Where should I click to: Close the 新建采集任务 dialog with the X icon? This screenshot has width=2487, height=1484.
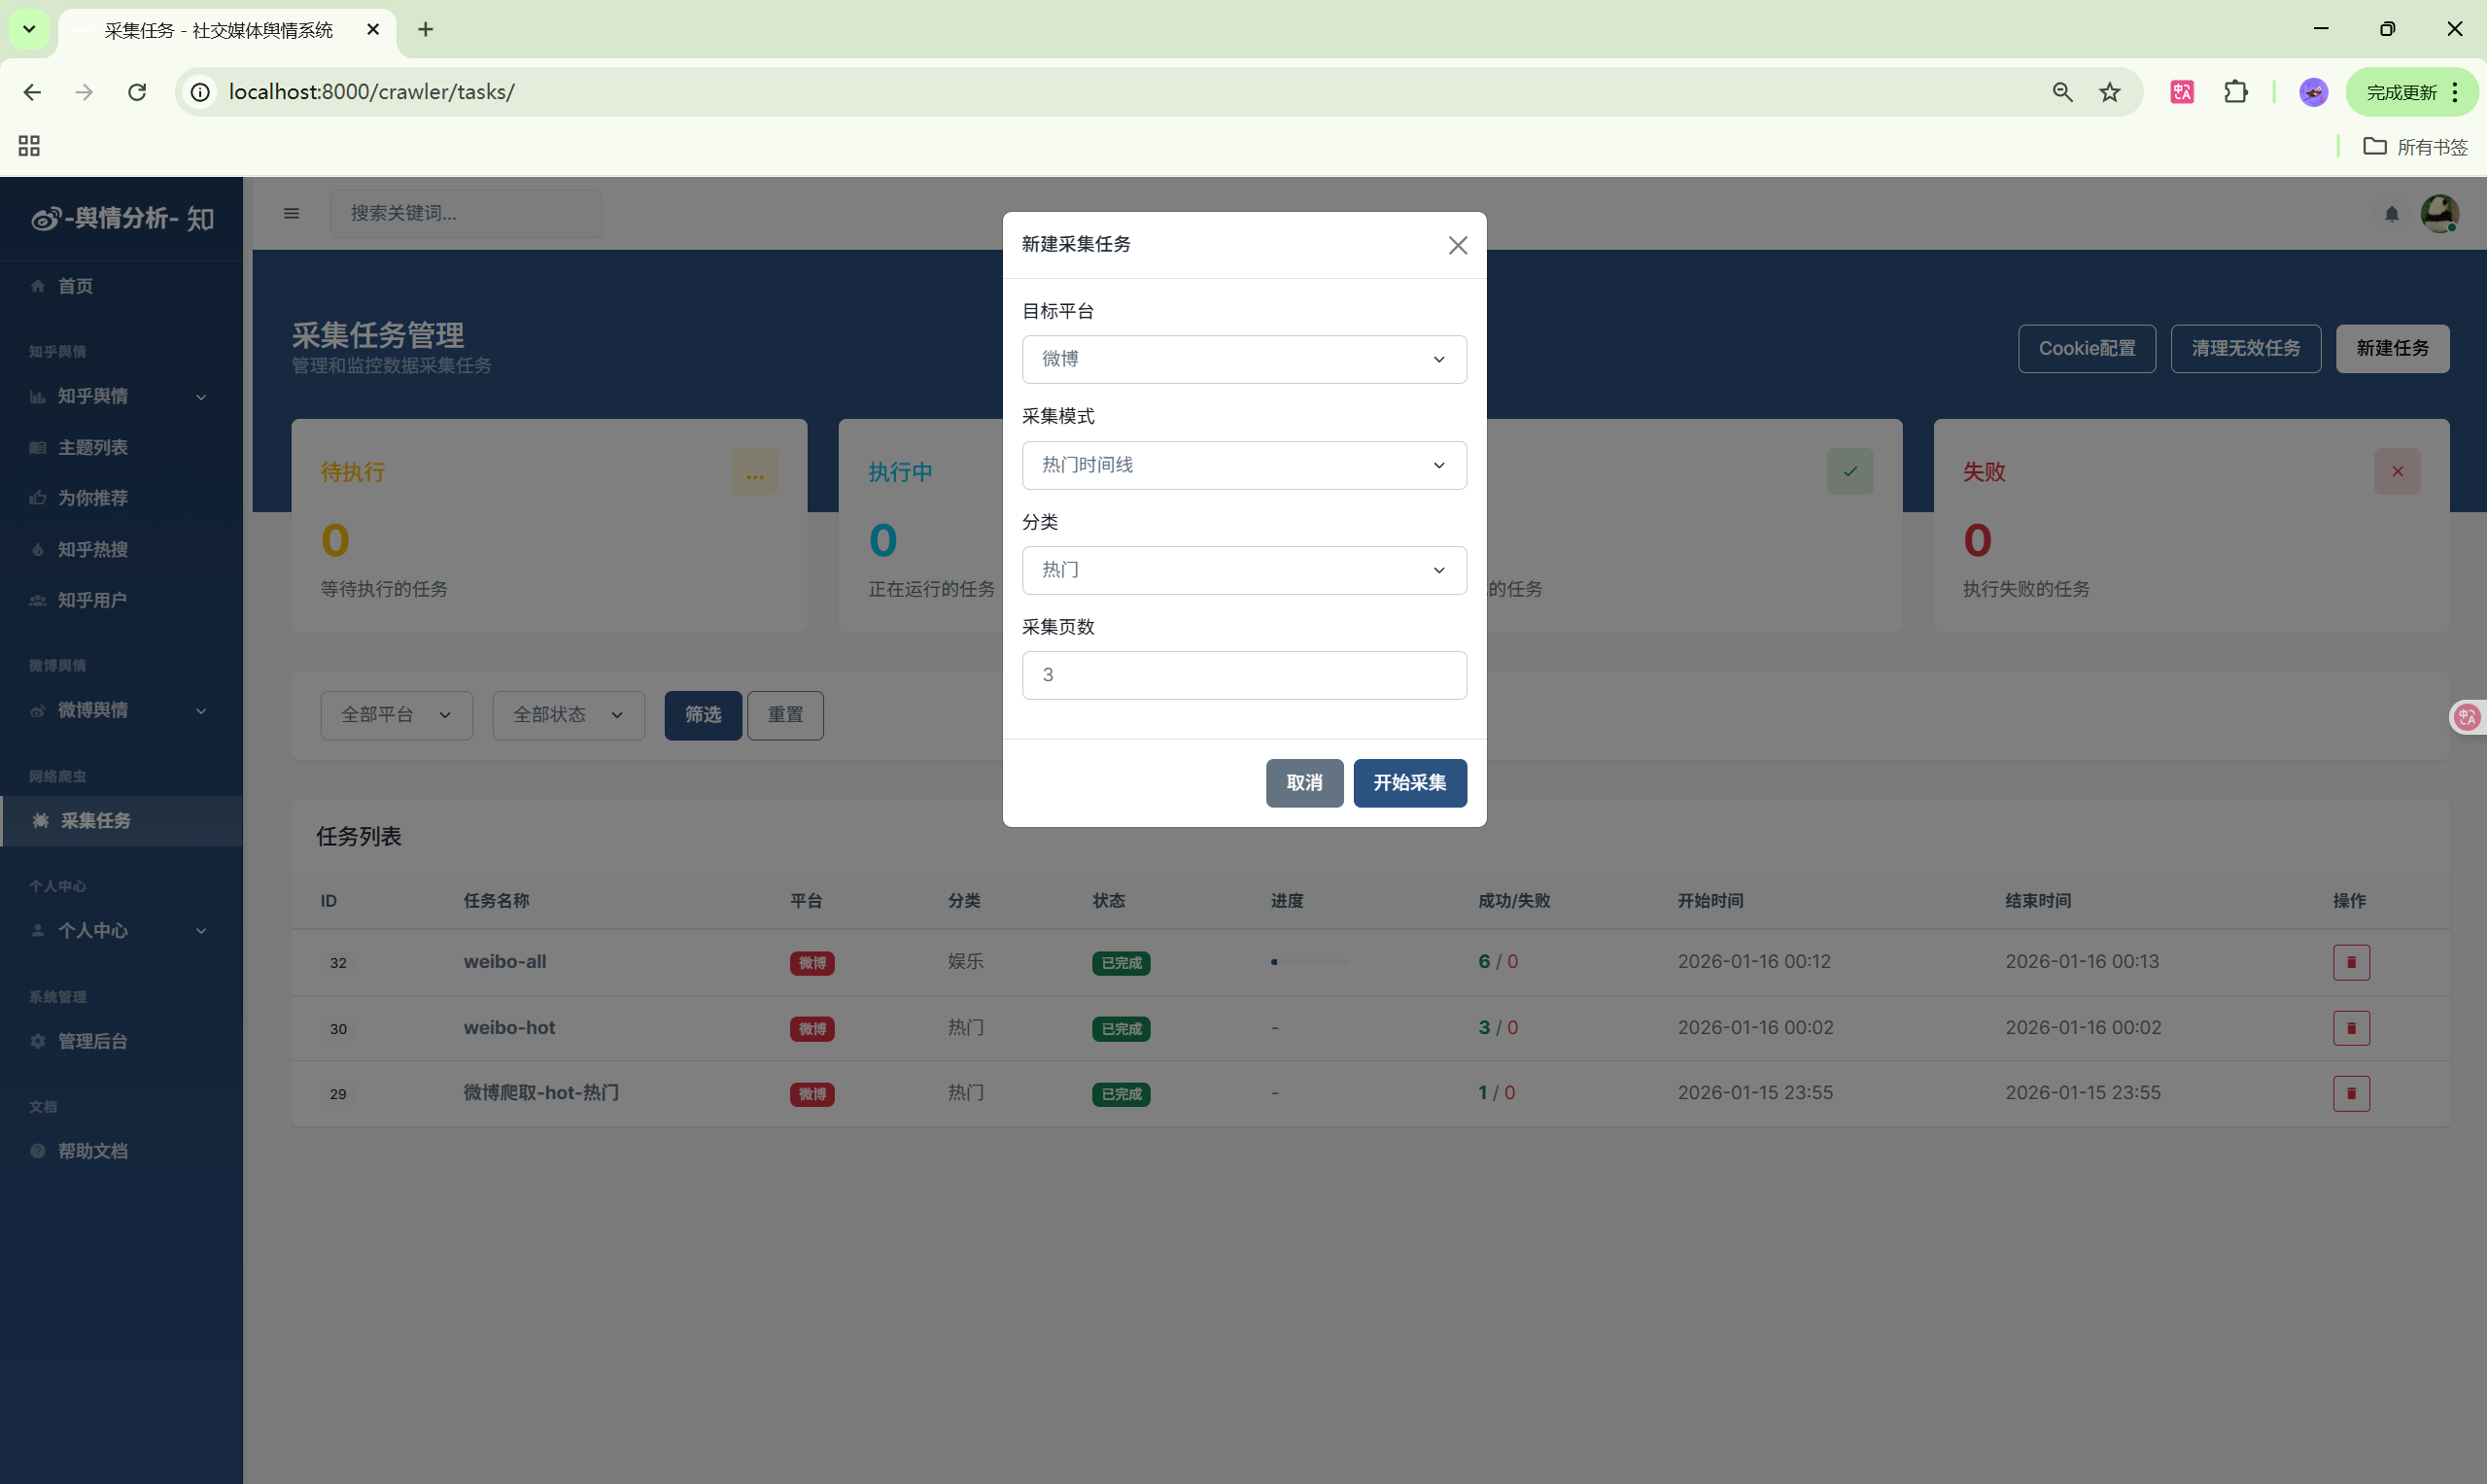point(1457,245)
